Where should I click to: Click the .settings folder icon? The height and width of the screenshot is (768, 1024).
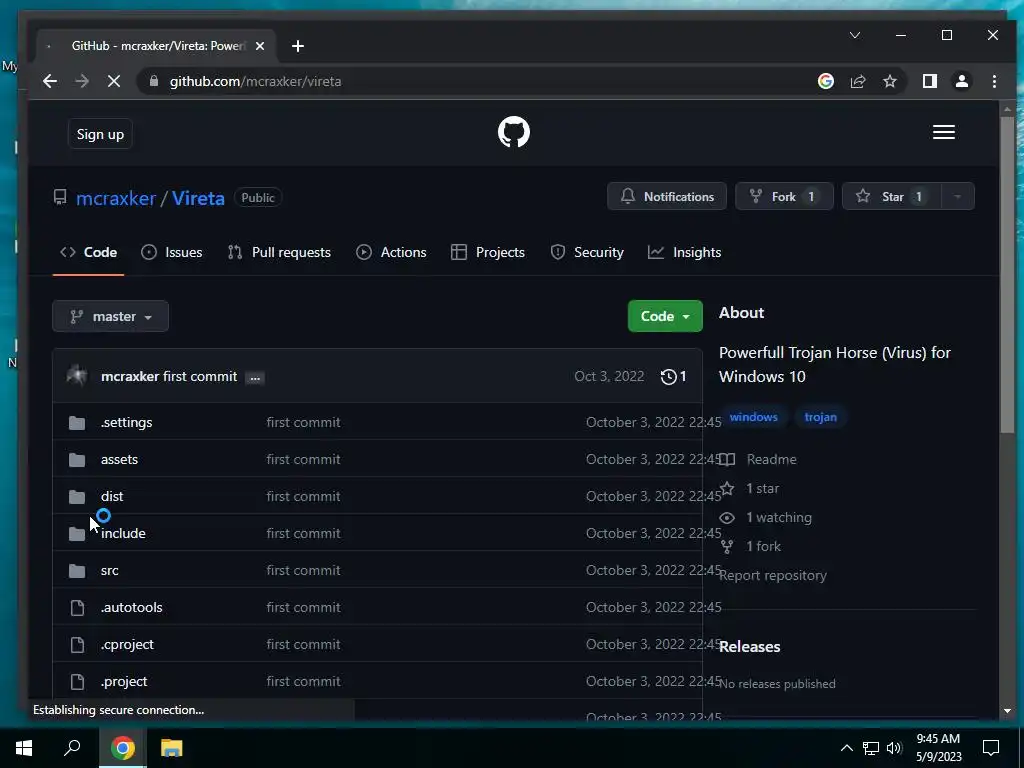77,423
